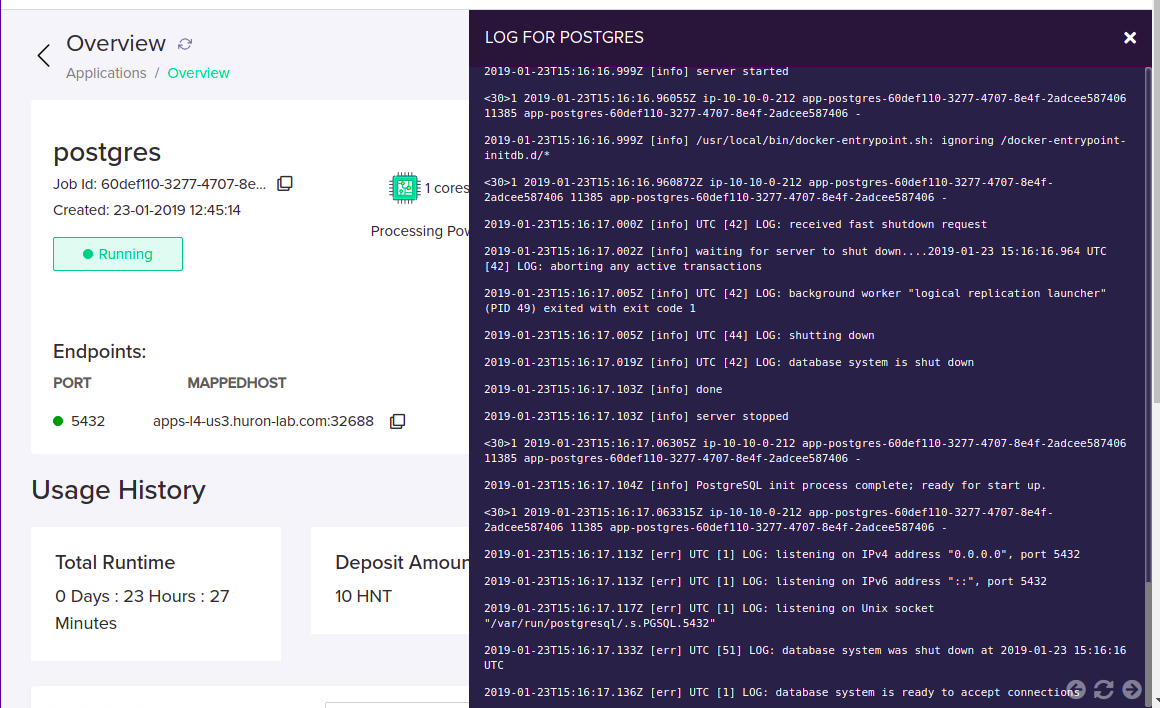Click the LOG FOR POSTGRES panel title
This screenshot has height=708, width=1160.
click(564, 38)
